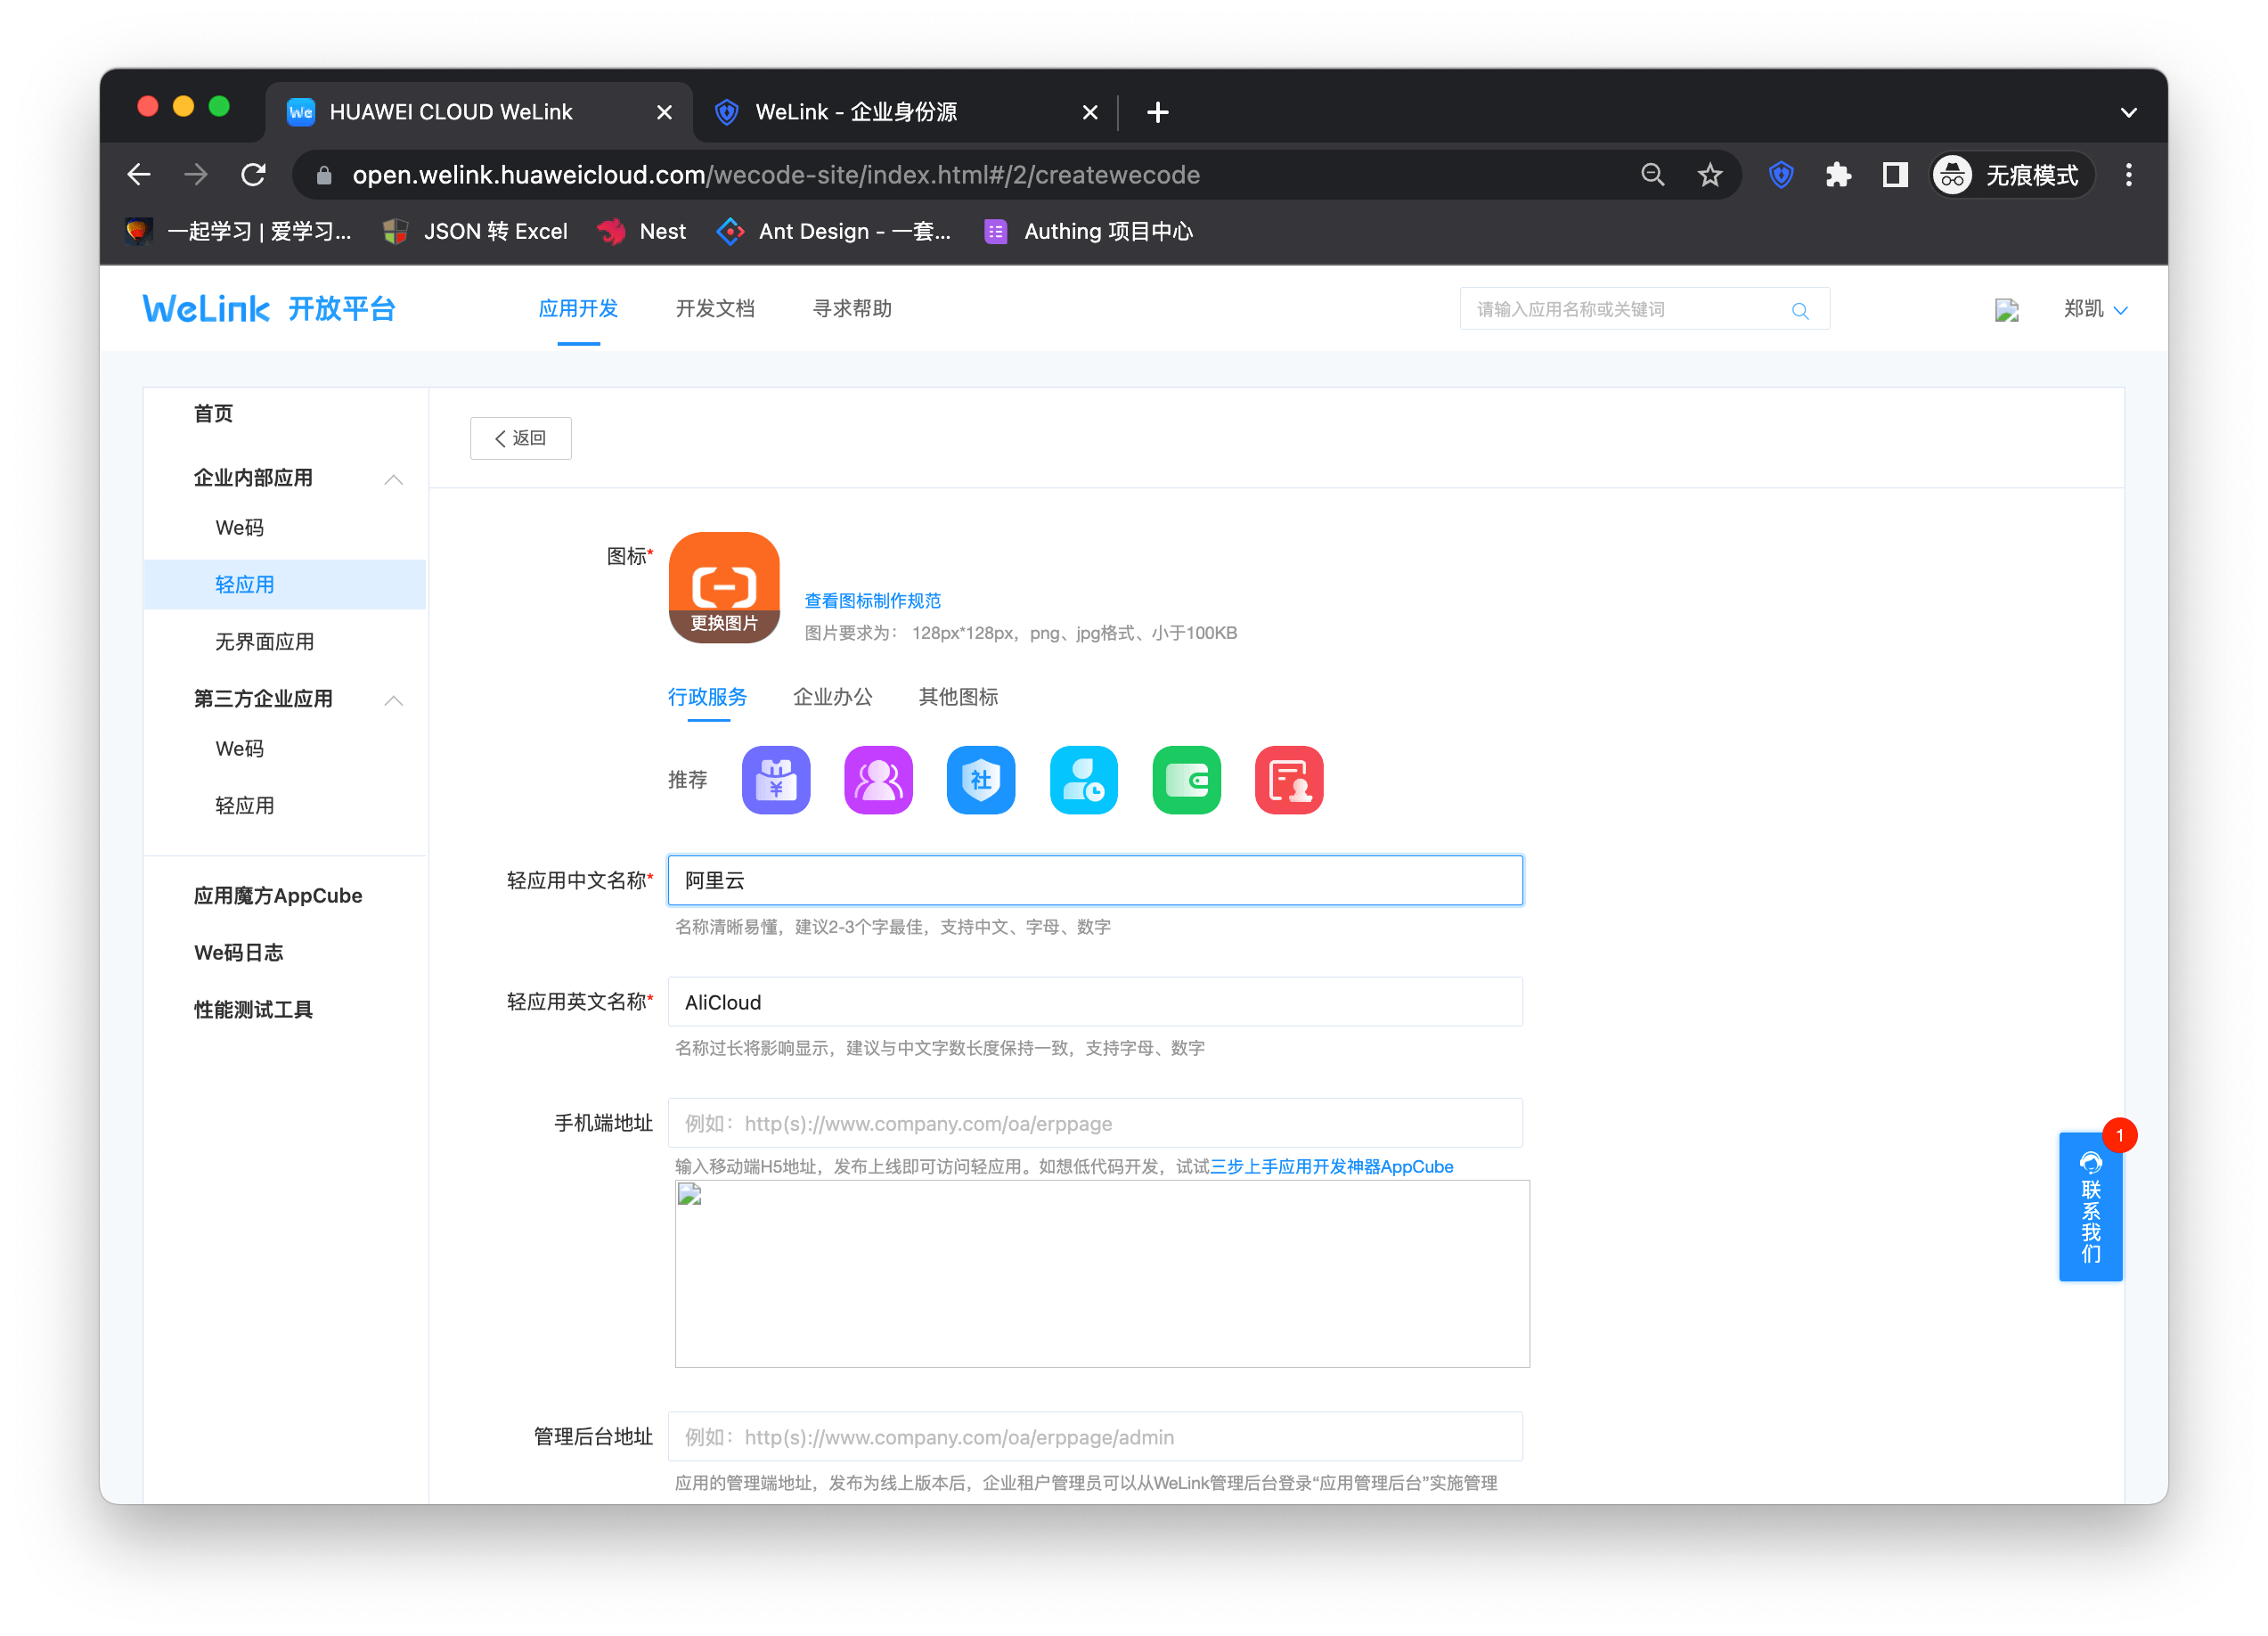Click the 更换图片 icon to replace app icon
Viewport: 2268px width, 1636px height.
[x=723, y=620]
